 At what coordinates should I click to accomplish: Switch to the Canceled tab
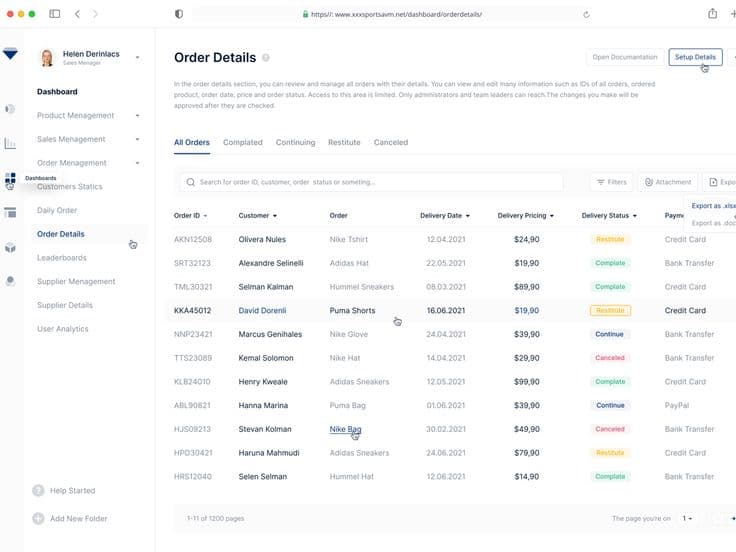point(391,142)
